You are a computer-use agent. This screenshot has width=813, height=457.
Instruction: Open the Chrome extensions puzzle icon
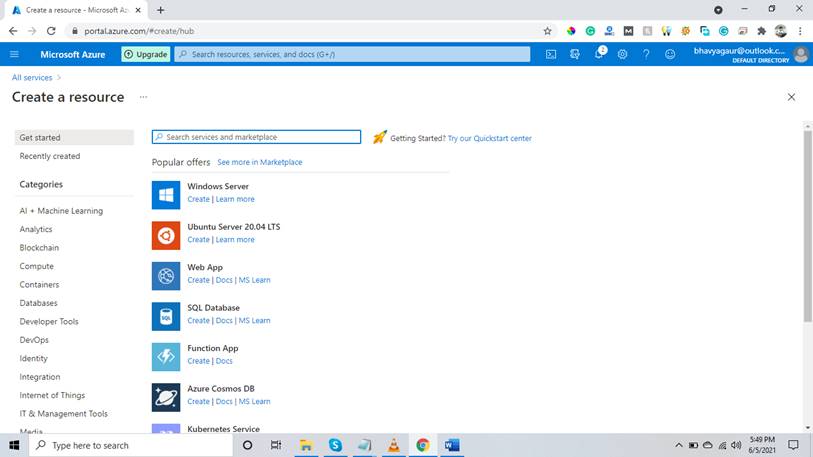pos(762,31)
